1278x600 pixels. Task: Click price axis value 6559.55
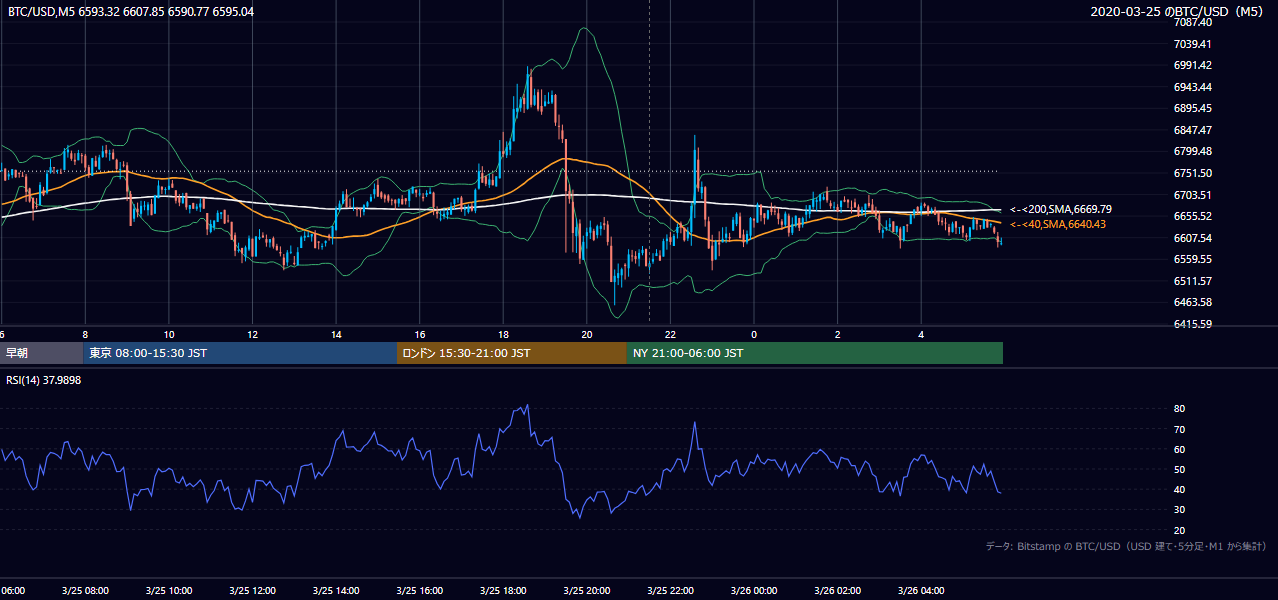click(1192, 259)
